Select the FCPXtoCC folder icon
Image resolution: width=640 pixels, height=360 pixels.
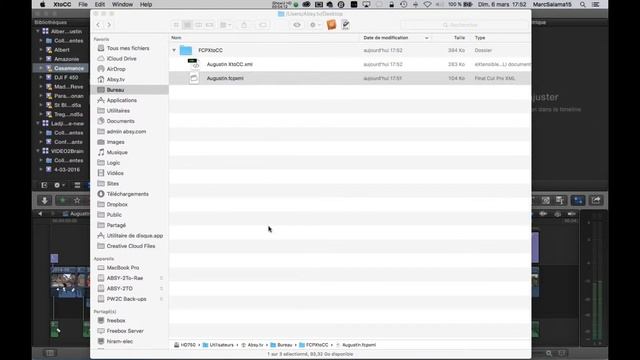click(x=186, y=50)
